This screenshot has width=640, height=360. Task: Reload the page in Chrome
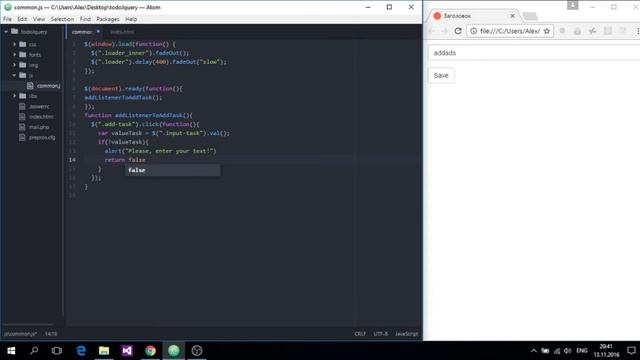tap(458, 31)
